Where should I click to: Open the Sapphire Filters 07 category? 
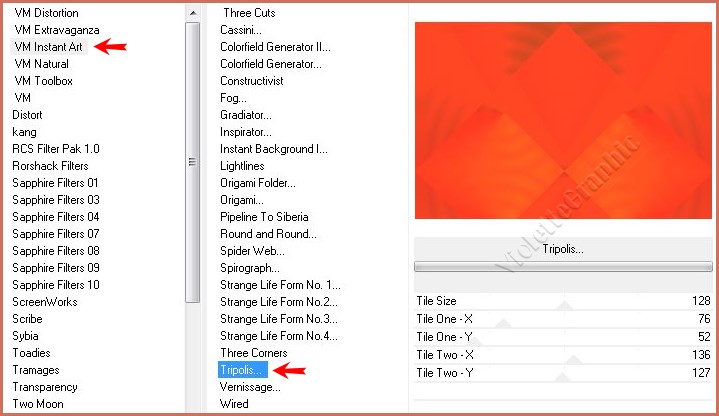tap(55, 234)
